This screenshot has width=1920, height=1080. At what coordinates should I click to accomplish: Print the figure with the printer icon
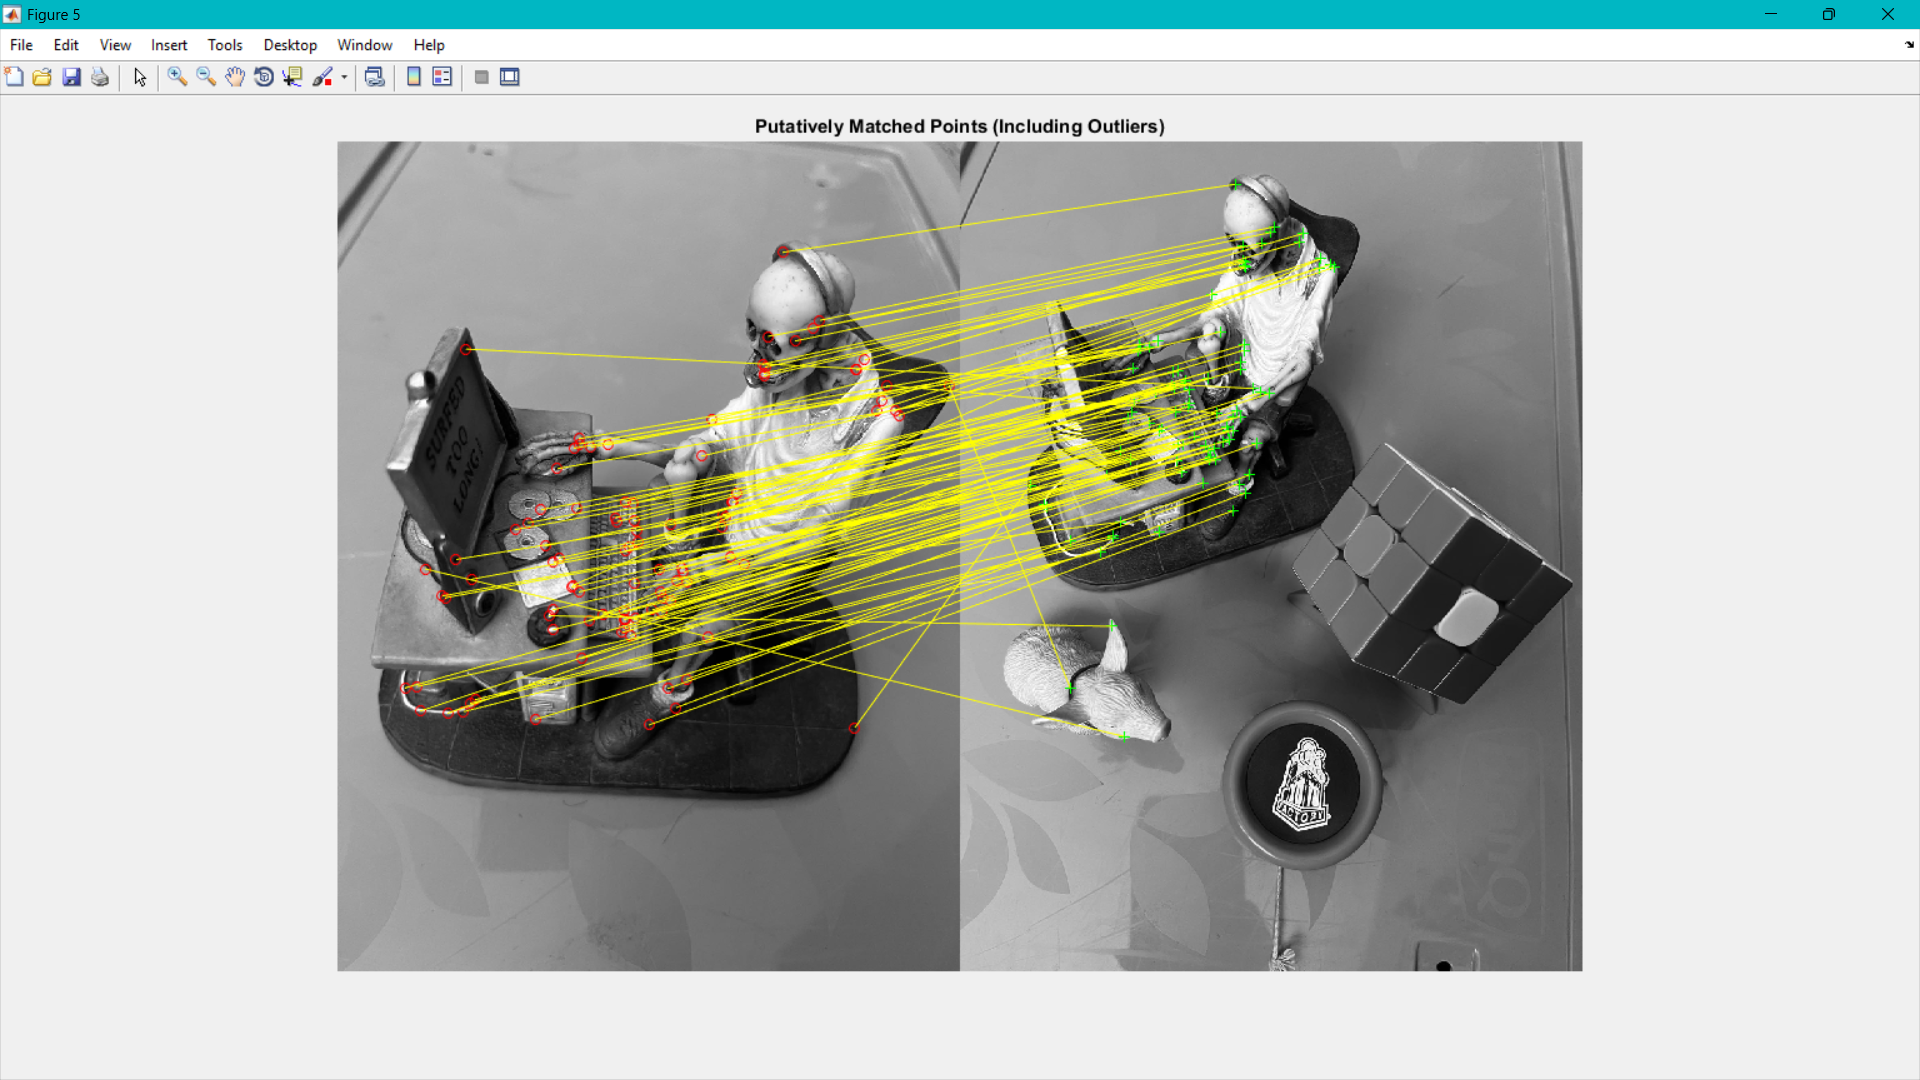pyautogui.click(x=100, y=77)
